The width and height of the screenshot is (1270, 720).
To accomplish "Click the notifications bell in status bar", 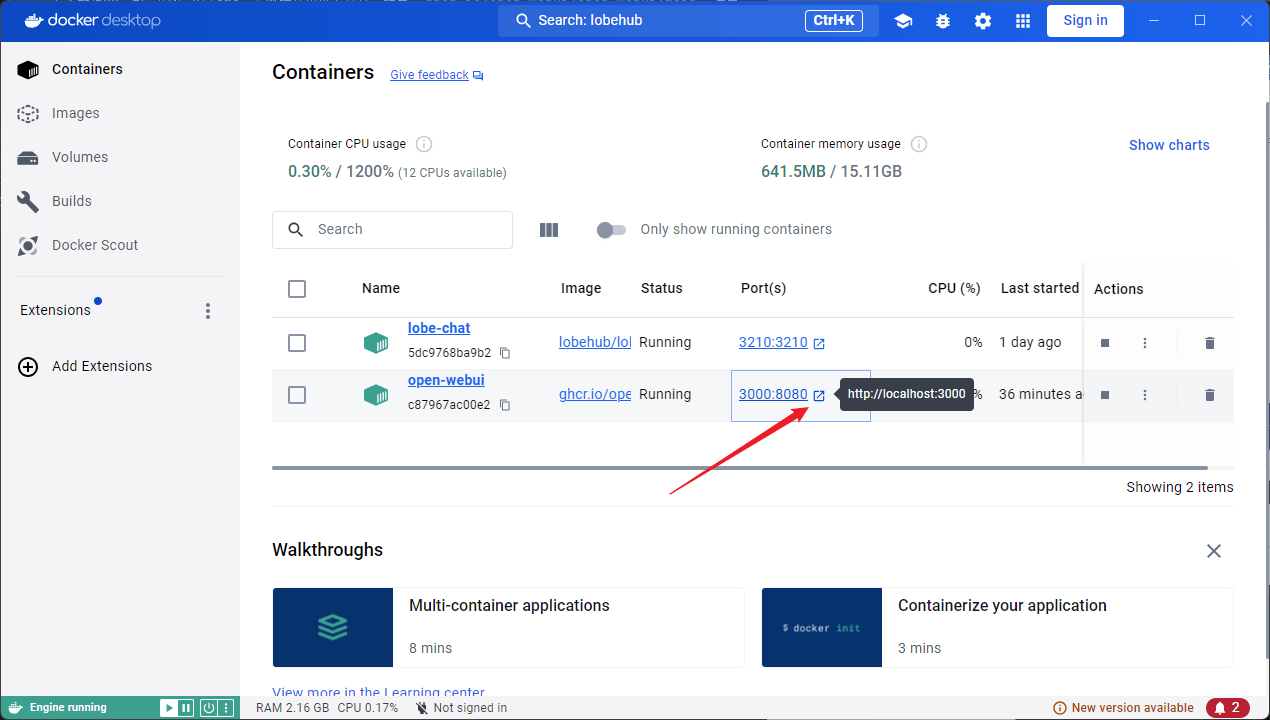I will pyautogui.click(x=1227, y=708).
